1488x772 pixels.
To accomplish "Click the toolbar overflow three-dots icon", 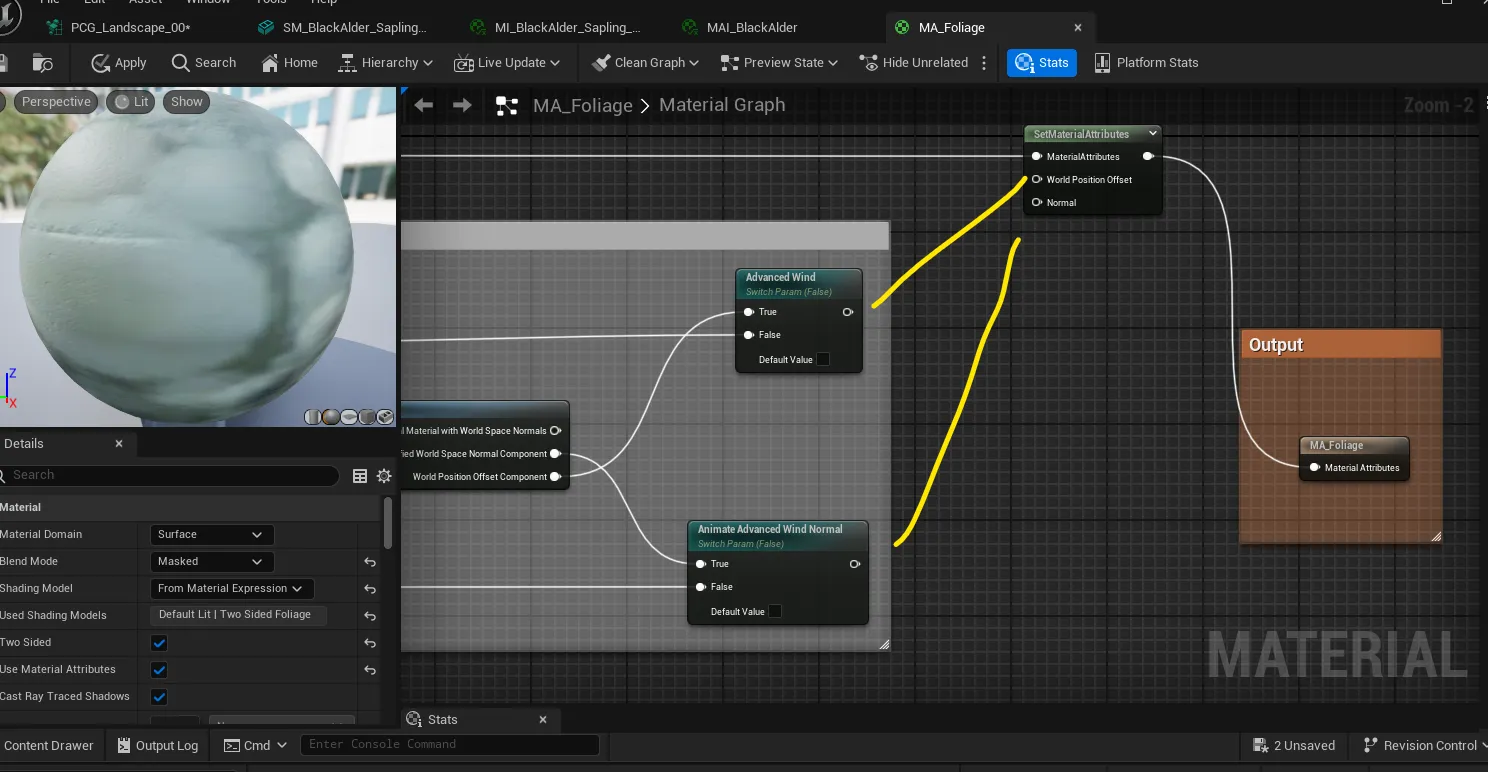I will (x=984, y=62).
